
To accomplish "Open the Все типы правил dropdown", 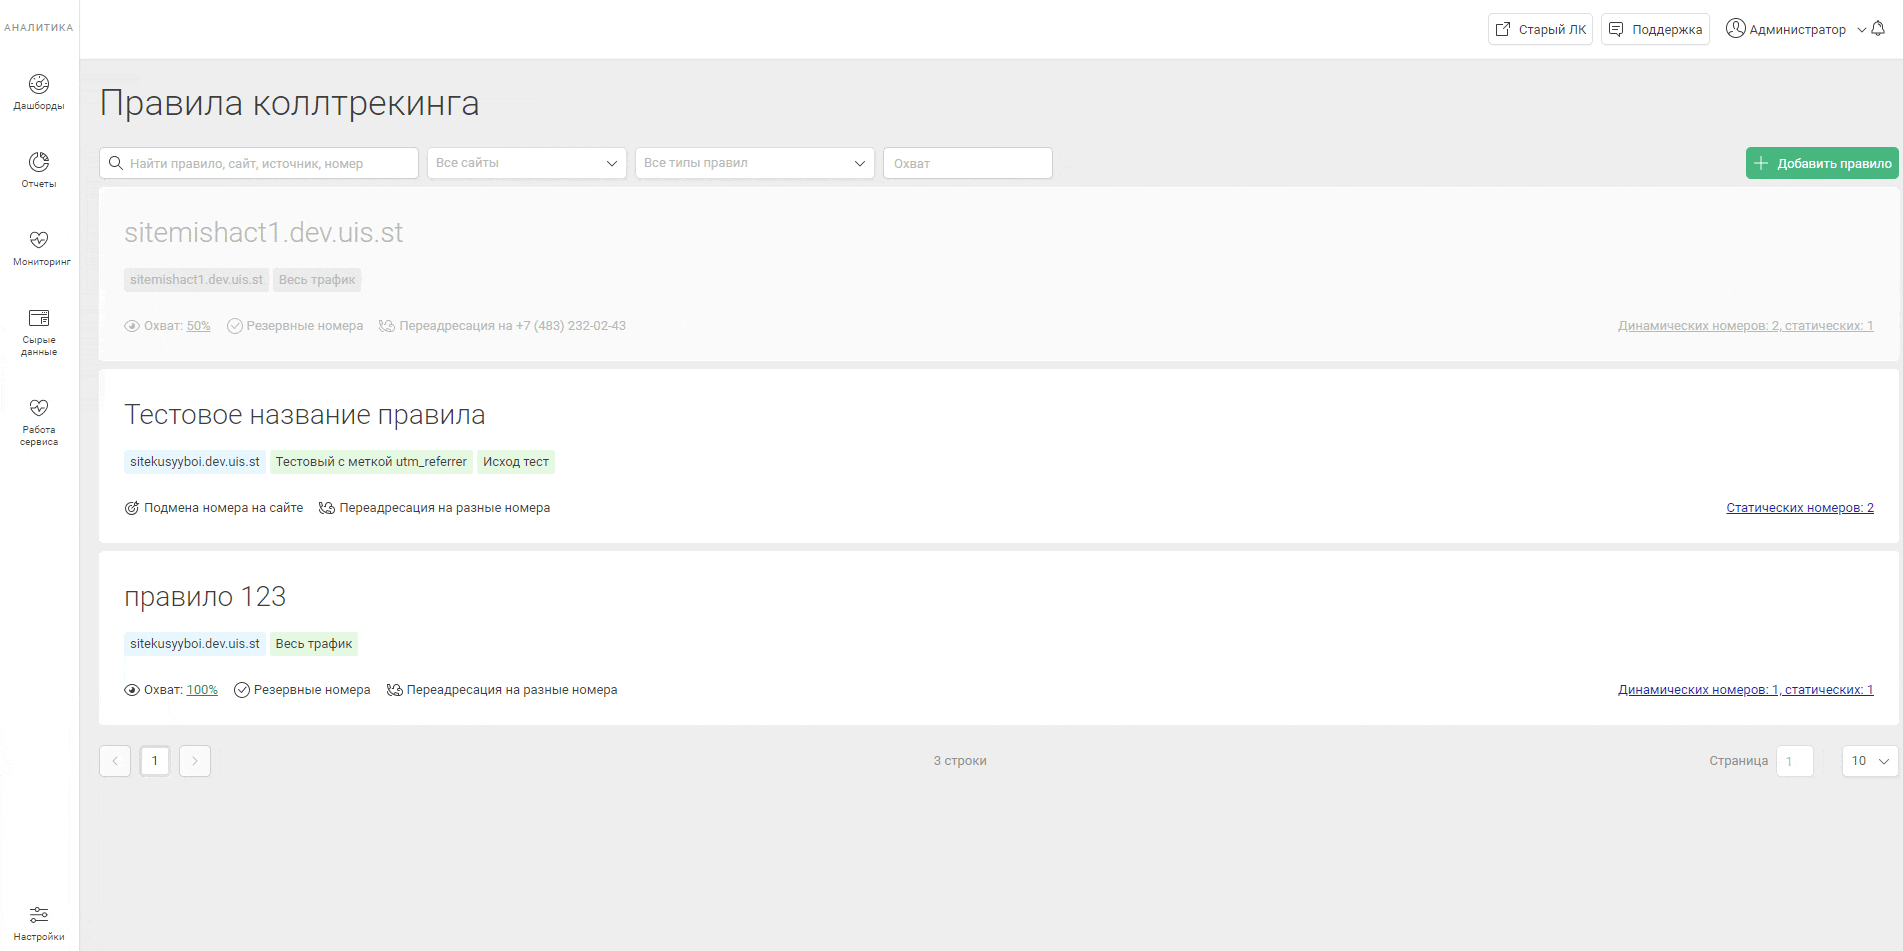I will tap(755, 163).
